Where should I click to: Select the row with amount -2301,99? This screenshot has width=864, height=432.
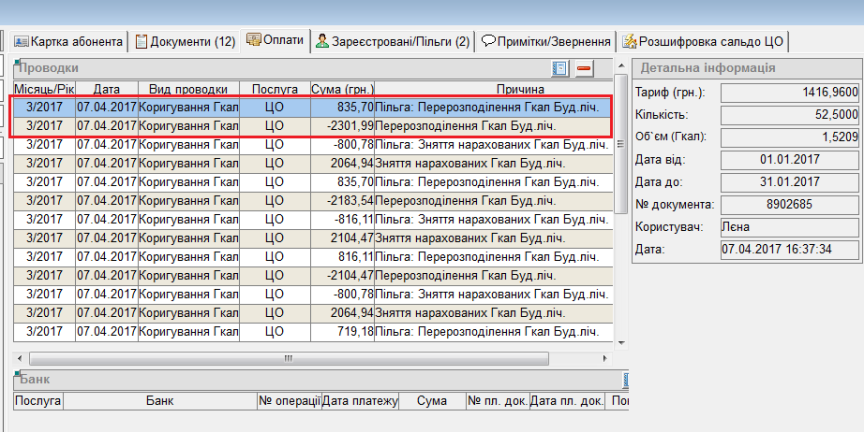310,126
